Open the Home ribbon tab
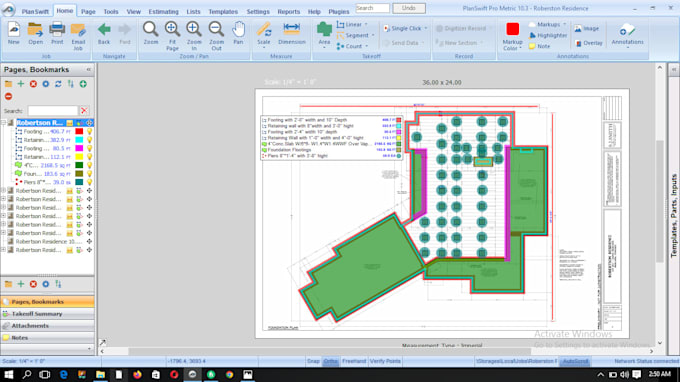The width and height of the screenshot is (680, 382). click(x=65, y=11)
